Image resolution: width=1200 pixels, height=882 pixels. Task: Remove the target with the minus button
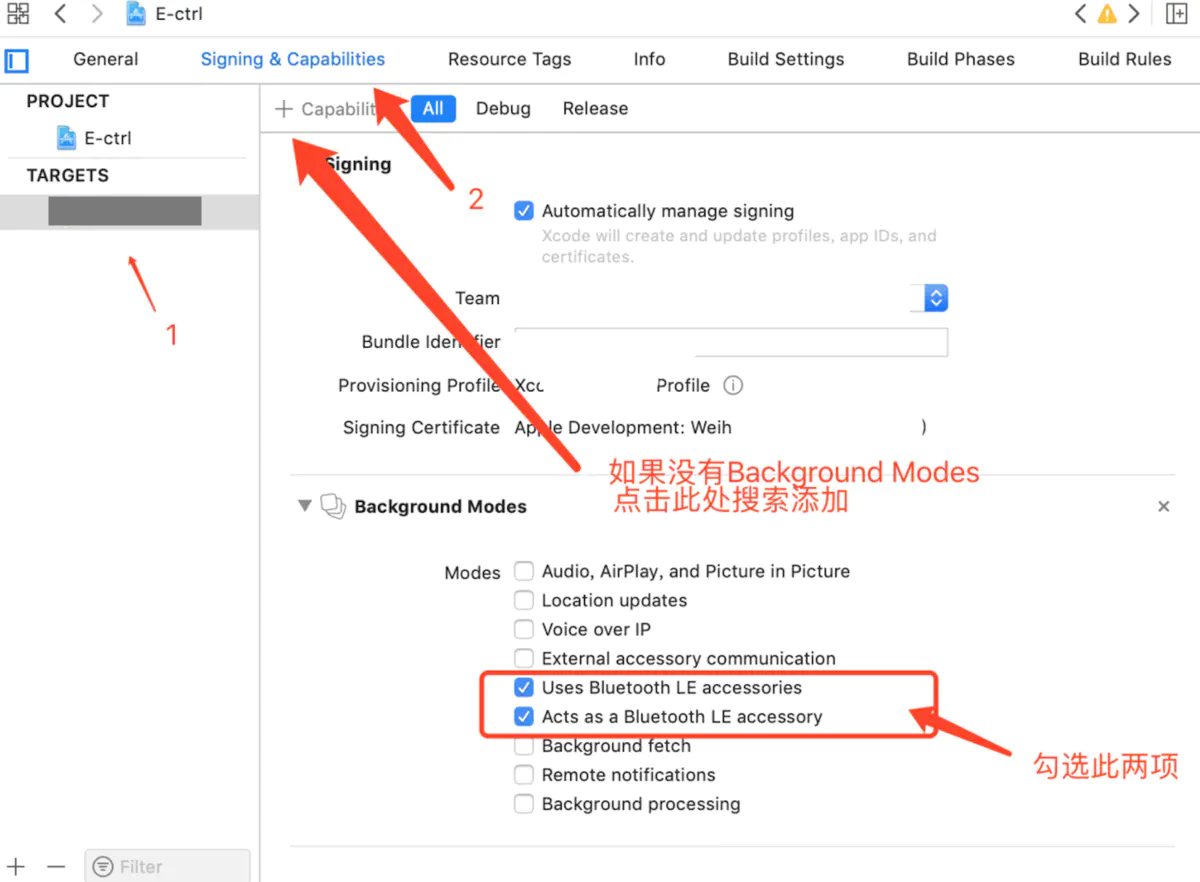[56, 866]
